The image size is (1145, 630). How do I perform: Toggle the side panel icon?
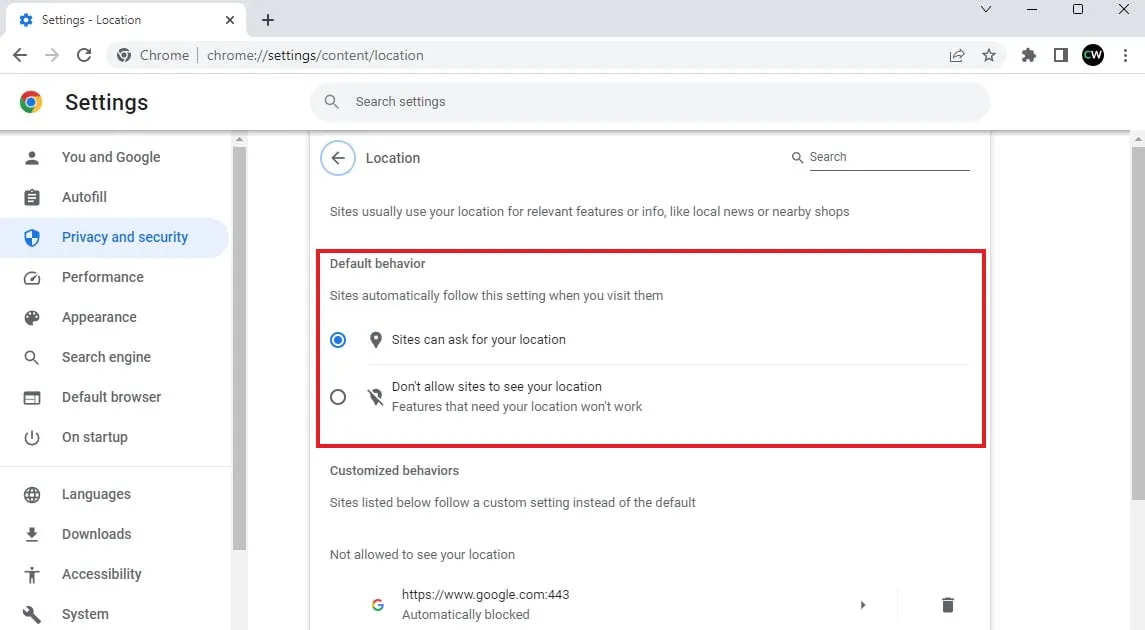pyautogui.click(x=1060, y=56)
